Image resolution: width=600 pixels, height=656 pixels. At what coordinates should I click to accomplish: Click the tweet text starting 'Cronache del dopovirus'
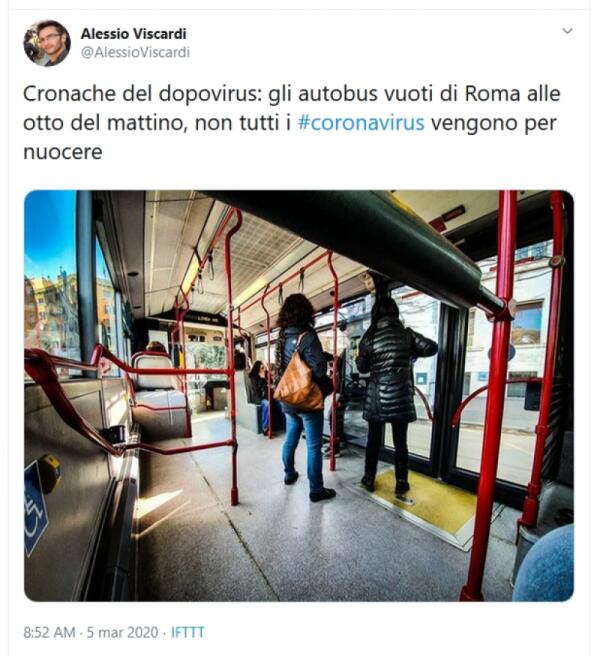point(292,123)
